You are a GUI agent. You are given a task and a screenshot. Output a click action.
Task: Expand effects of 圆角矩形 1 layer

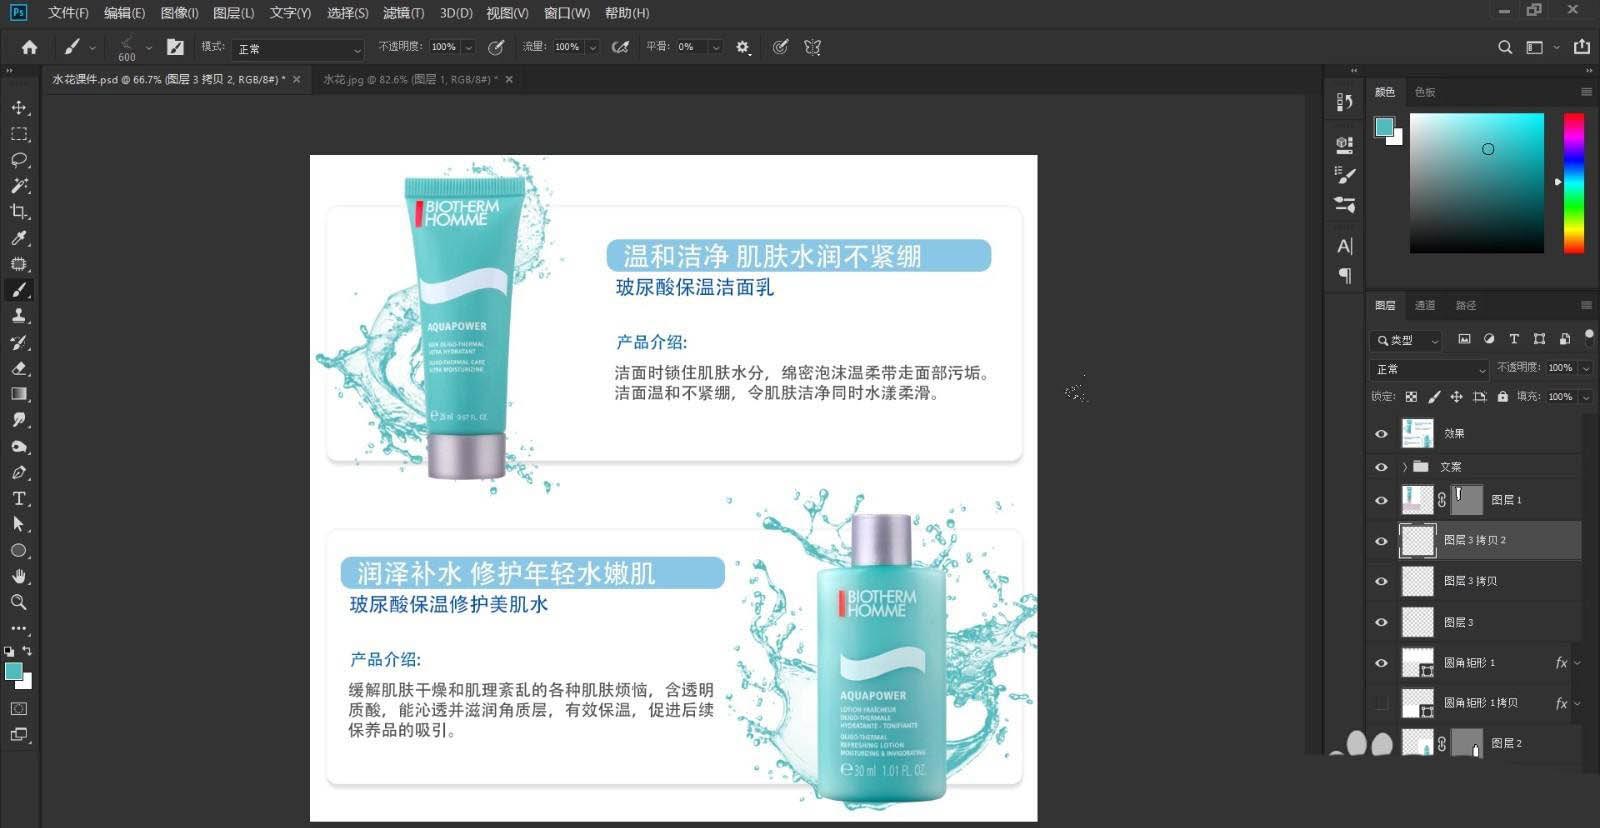1578,662
